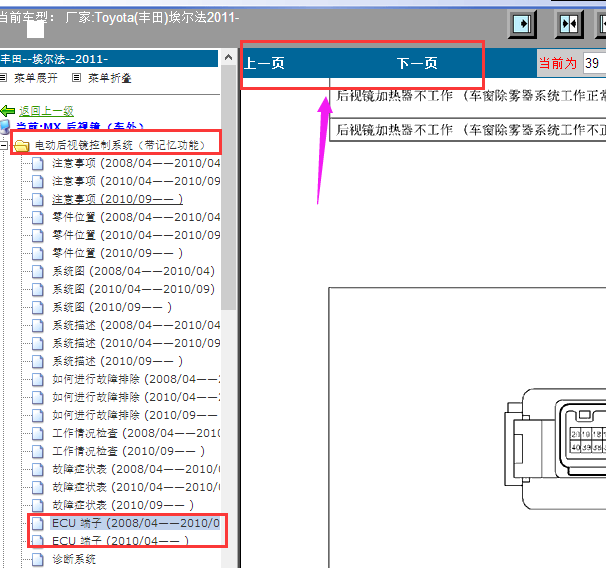
Task: Open 如何进行故障排除 (2008/04 item
Action: pos(136,379)
